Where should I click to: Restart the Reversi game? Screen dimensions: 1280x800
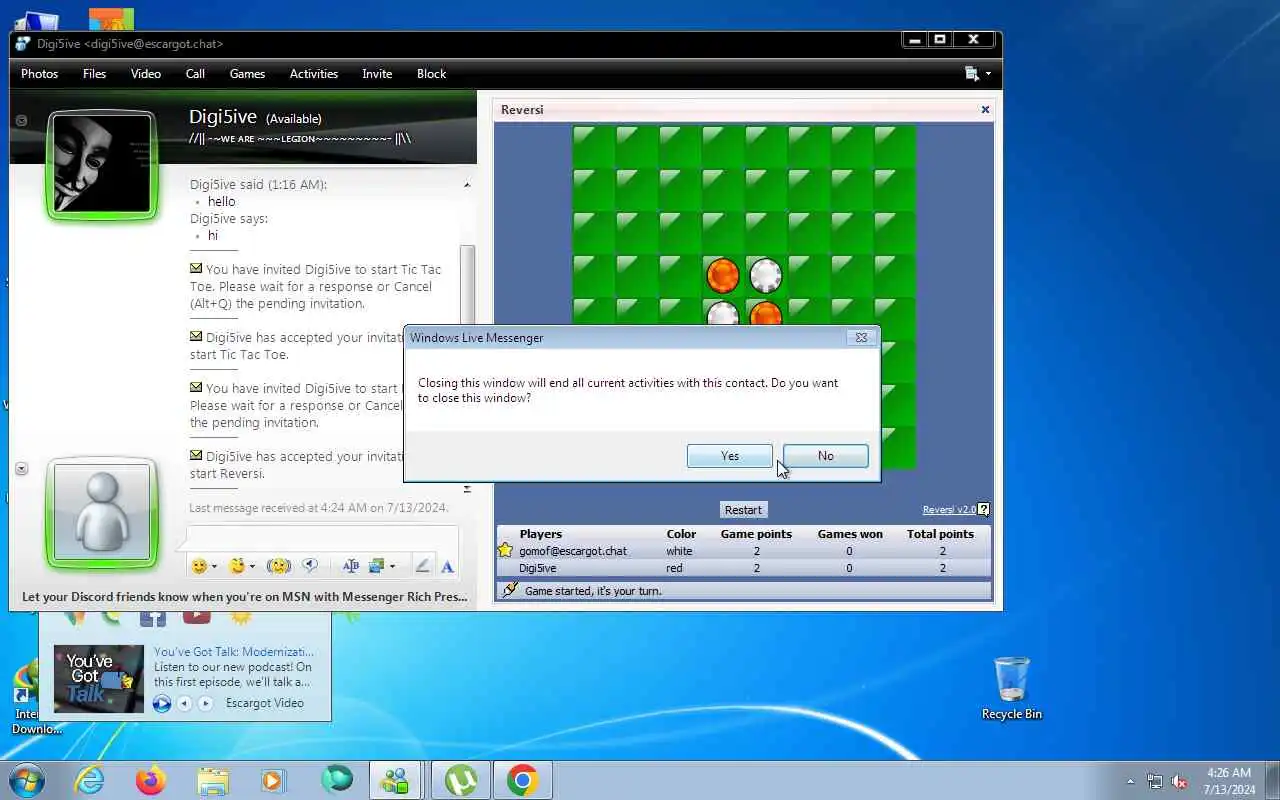(743, 510)
